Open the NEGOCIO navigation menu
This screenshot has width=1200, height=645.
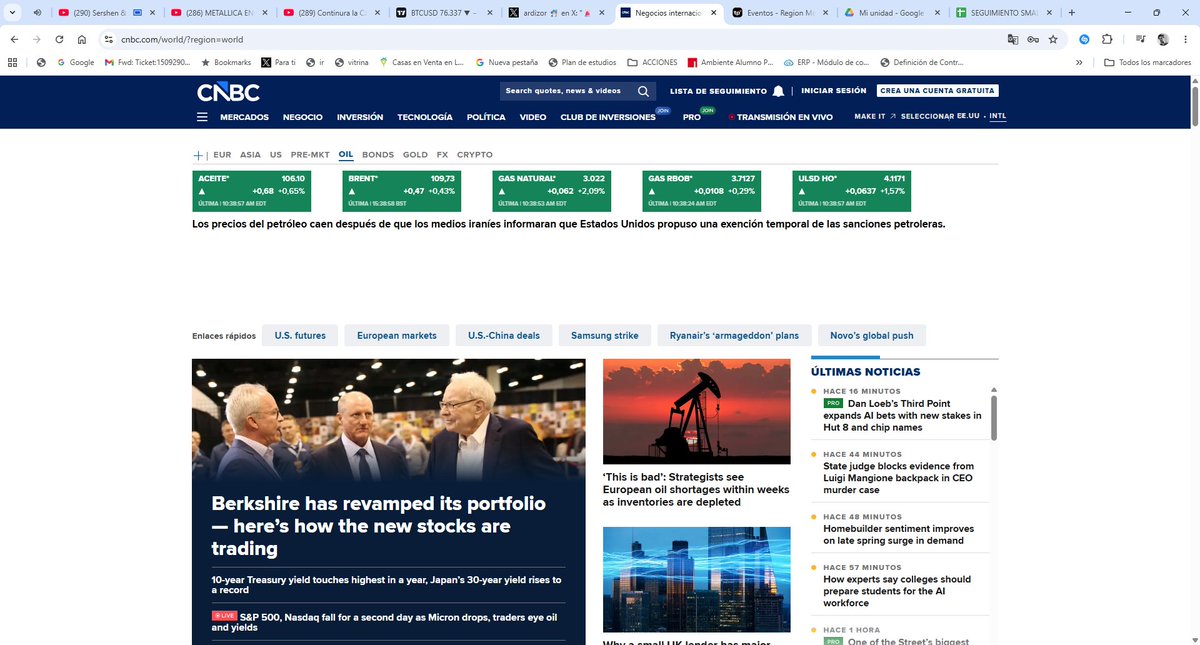coord(303,117)
